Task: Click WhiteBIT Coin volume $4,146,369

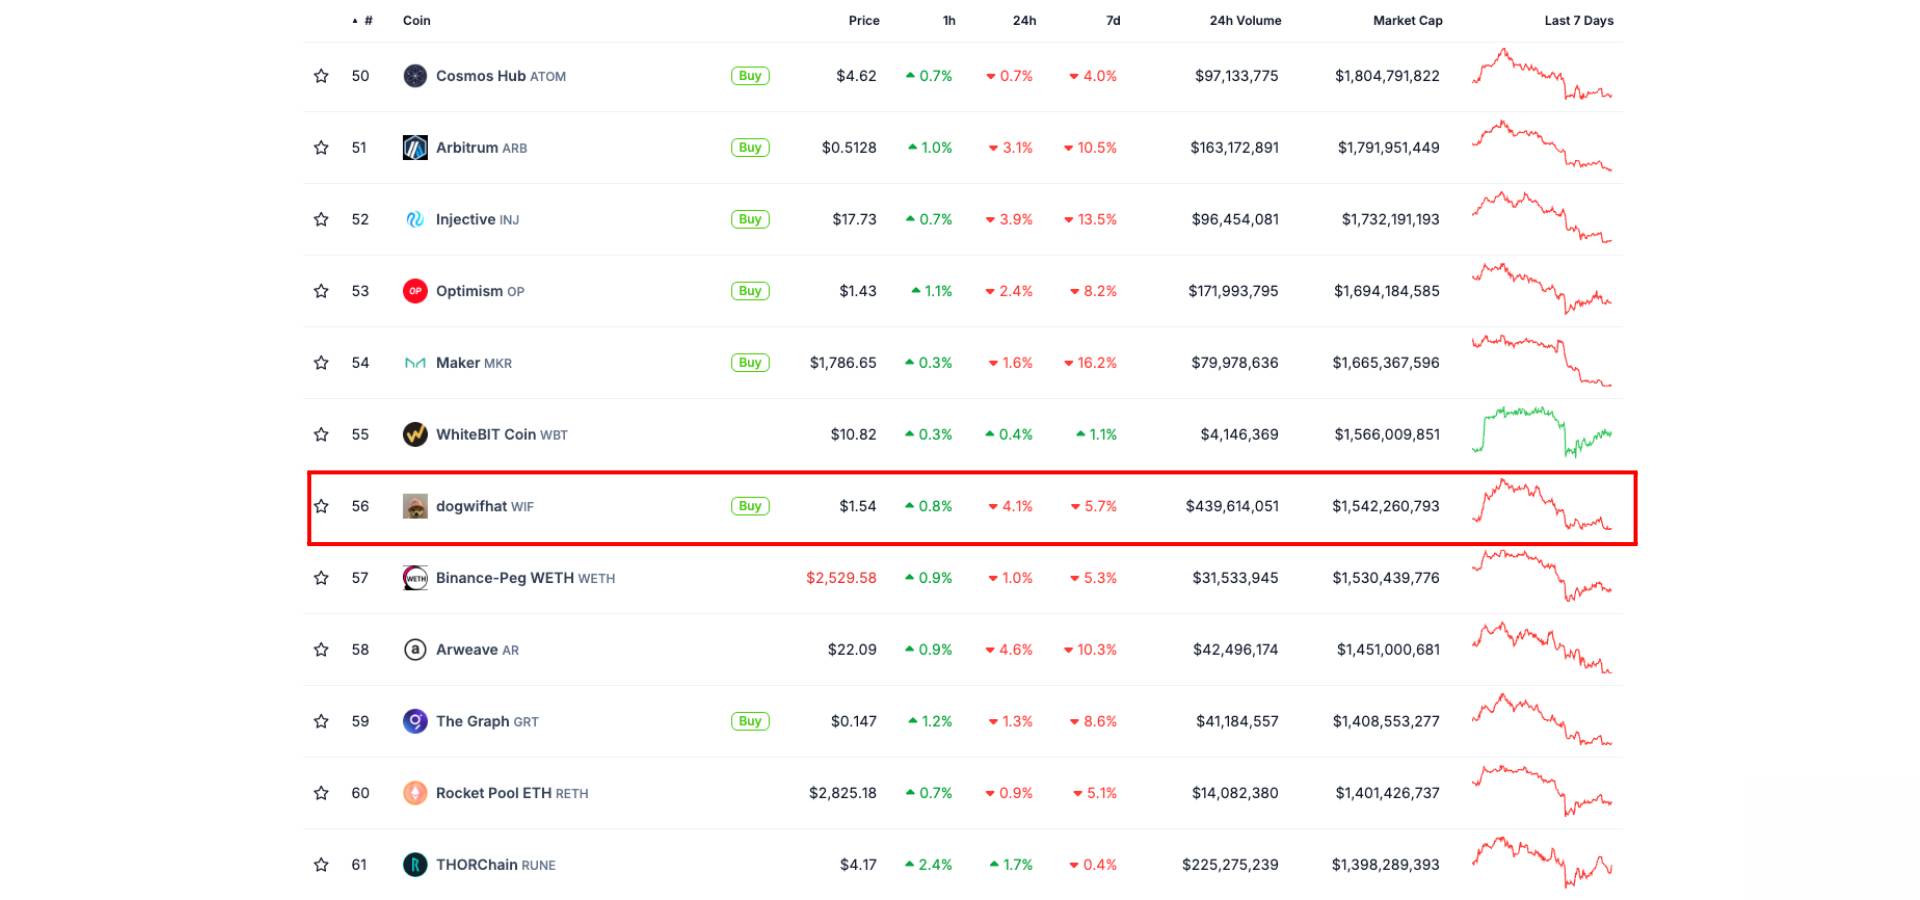Action: pos(1239,434)
